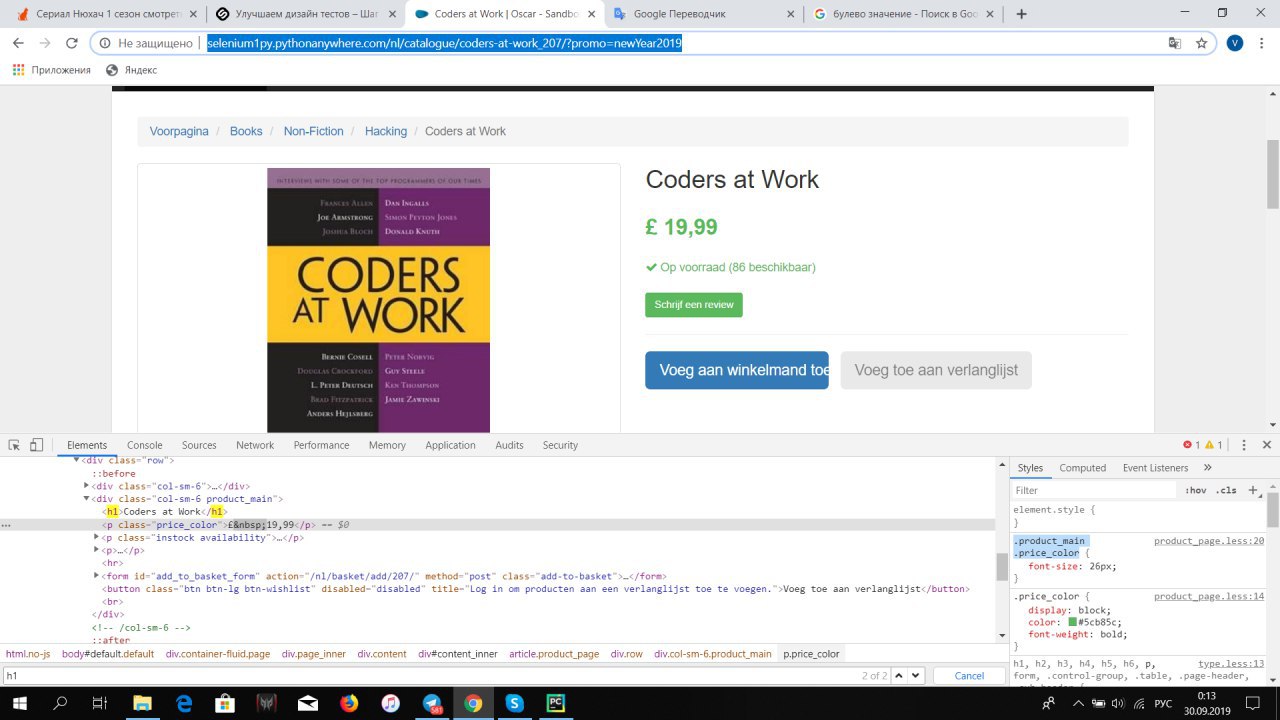The image size is (1280, 720).
Task: Open the Voorpagina breadcrumb link
Action: pyautogui.click(x=179, y=131)
